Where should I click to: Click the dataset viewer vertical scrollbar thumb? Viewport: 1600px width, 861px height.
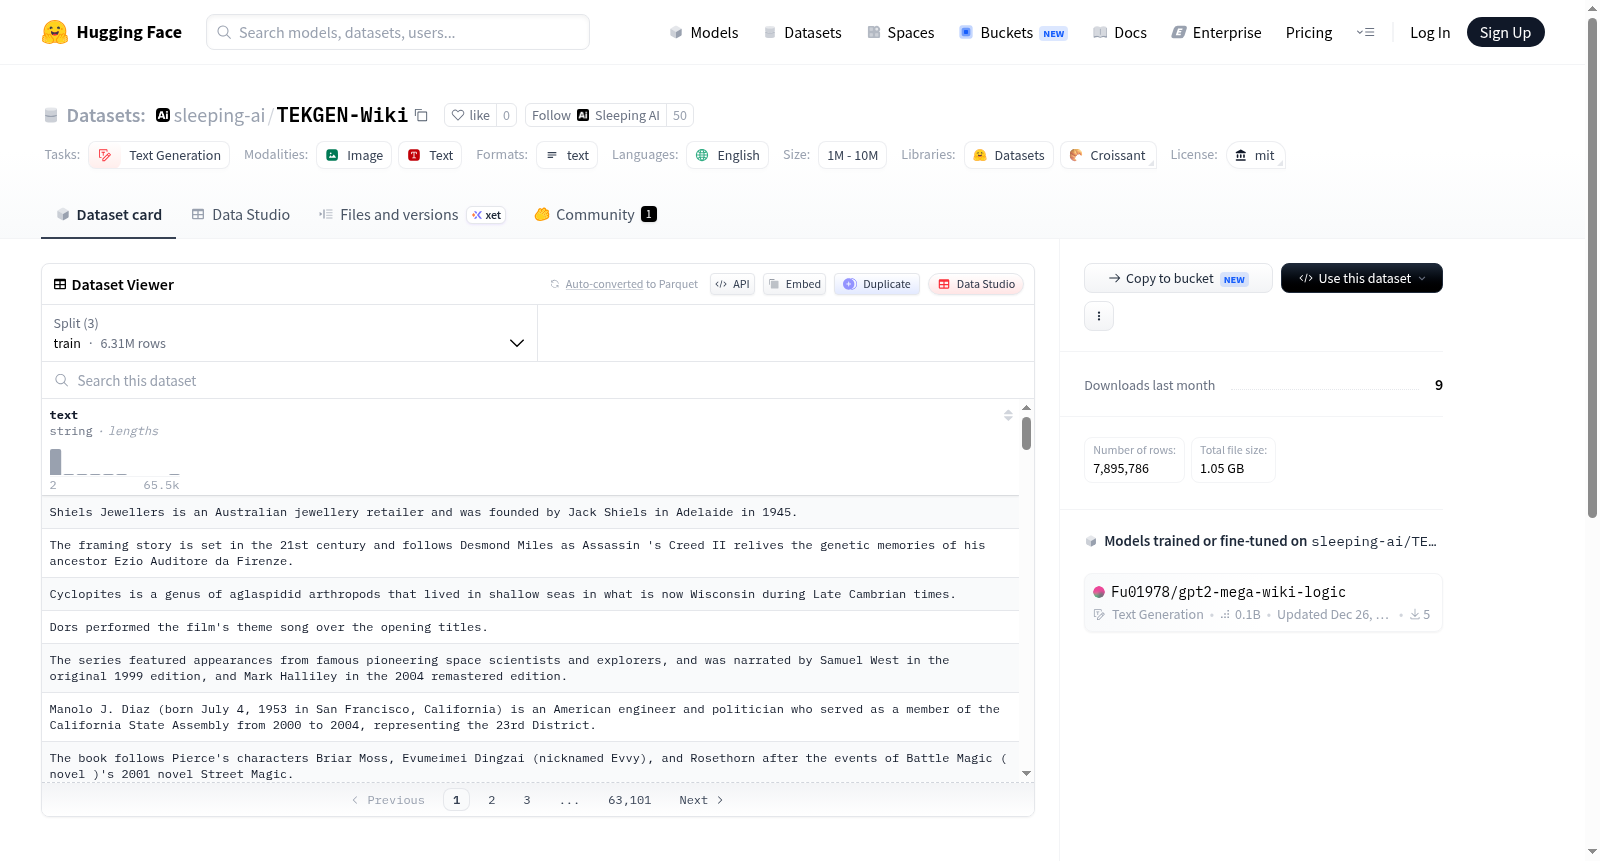pyautogui.click(x=1026, y=433)
